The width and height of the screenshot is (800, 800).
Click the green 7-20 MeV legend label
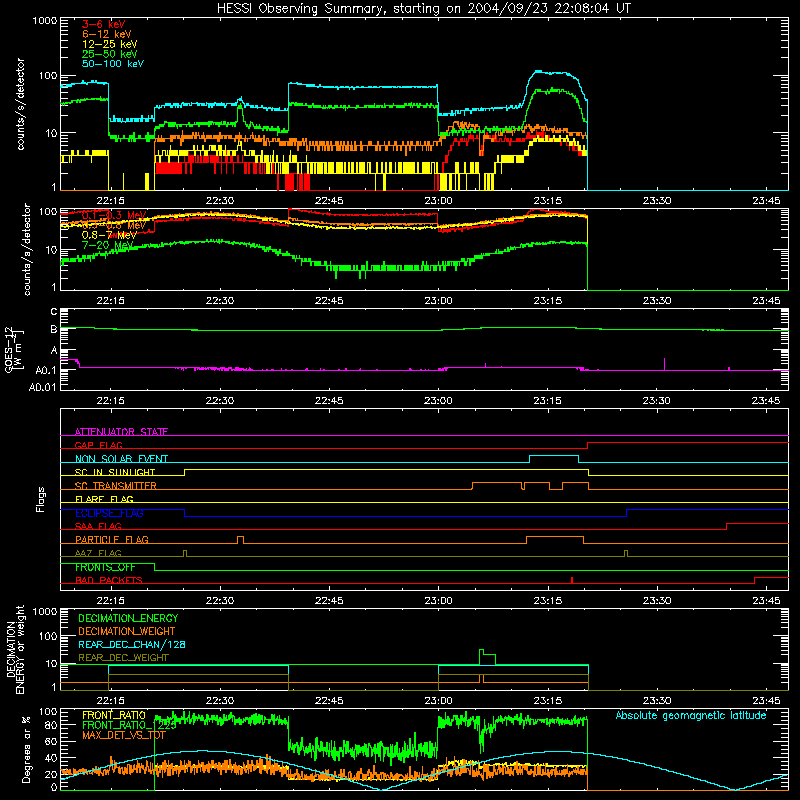click(107, 245)
